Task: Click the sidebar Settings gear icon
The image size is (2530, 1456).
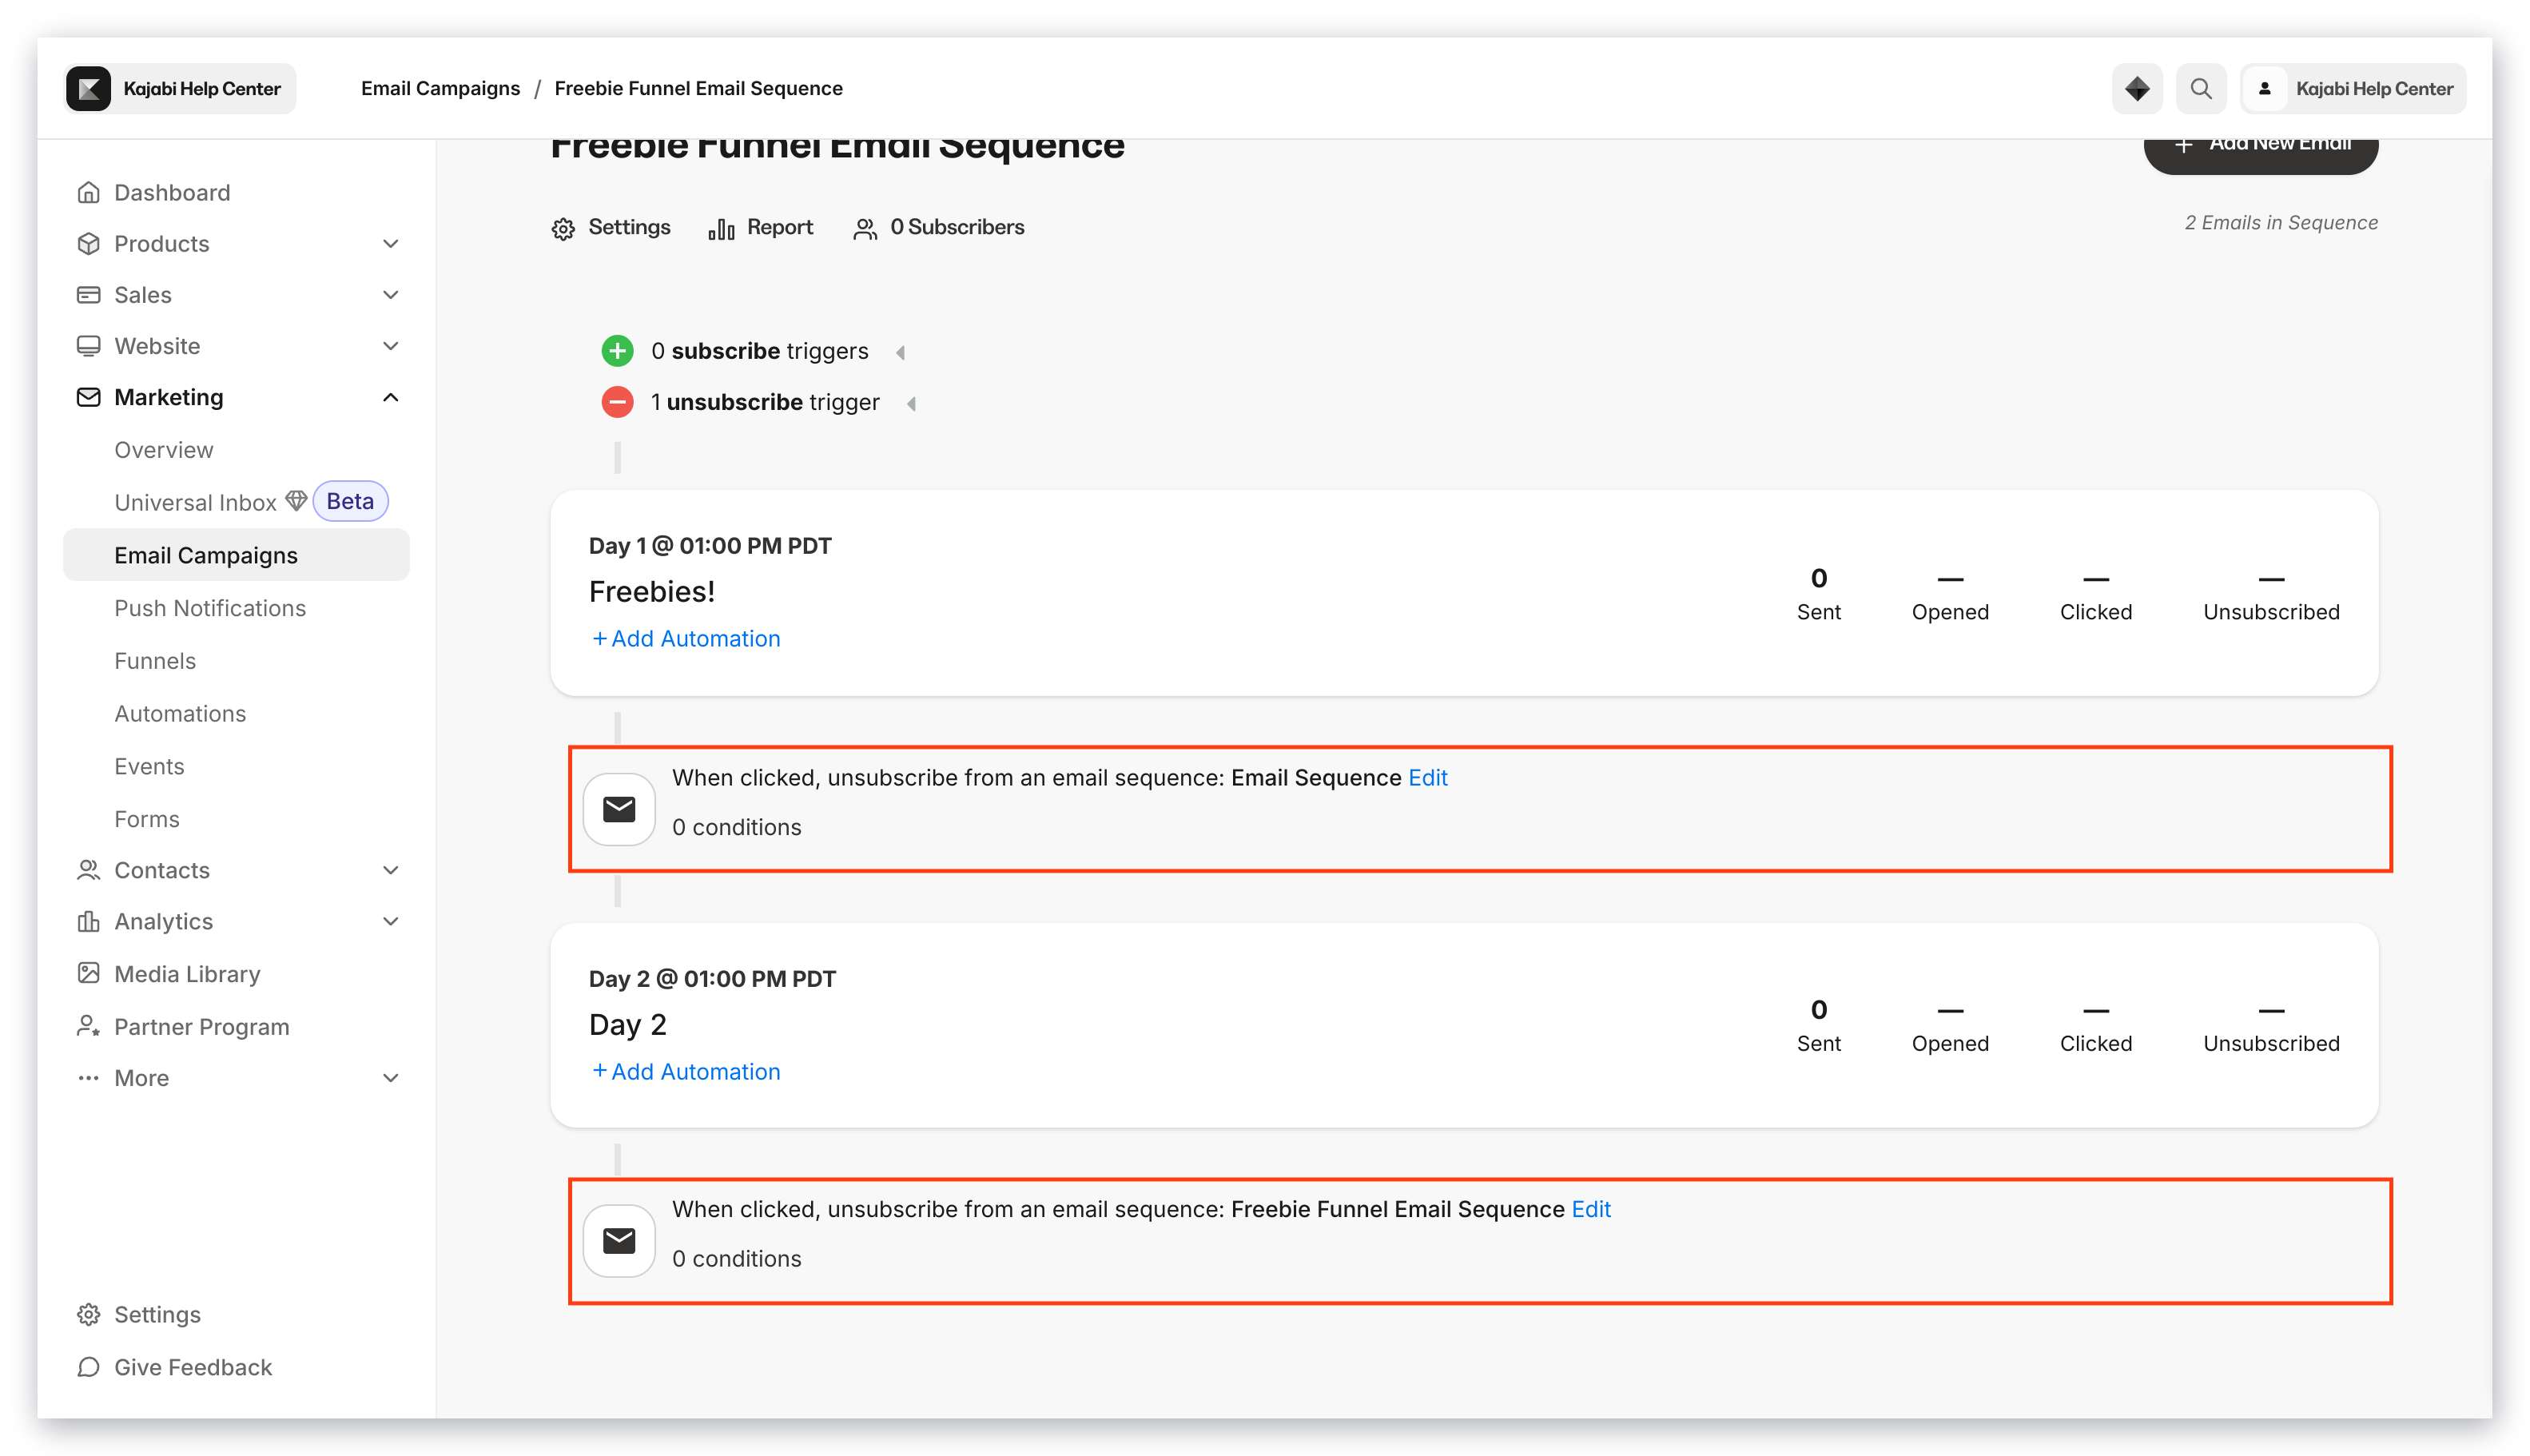Action: pyautogui.click(x=88, y=1314)
